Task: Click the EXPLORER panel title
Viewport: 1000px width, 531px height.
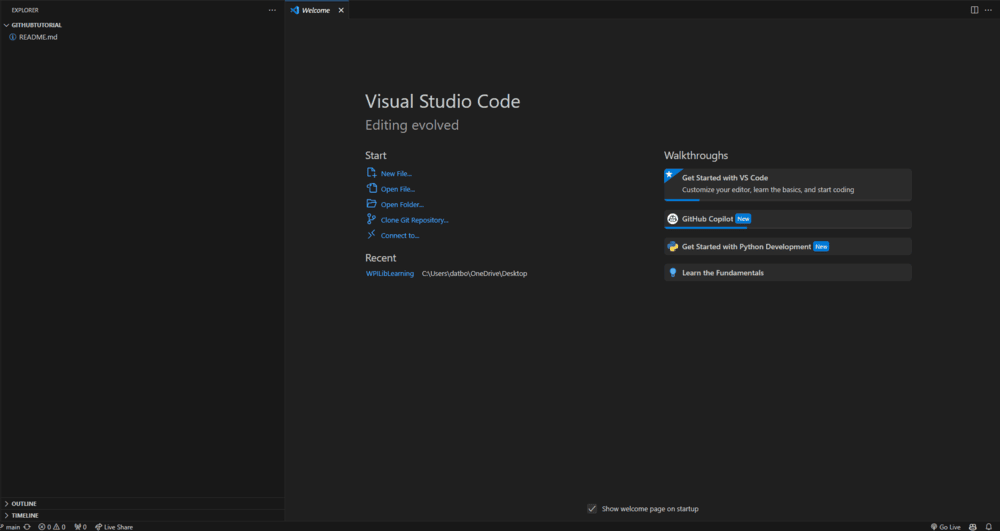Action: pyautogui.click(x=25, y=10)
